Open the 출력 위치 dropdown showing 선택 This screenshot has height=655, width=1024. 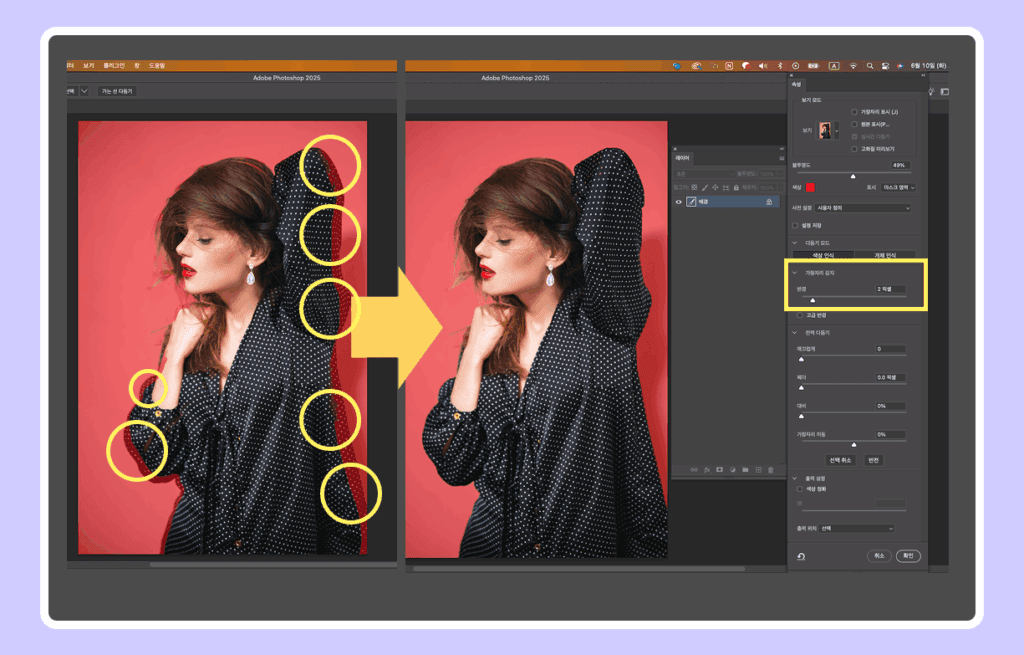click(856, 528)
